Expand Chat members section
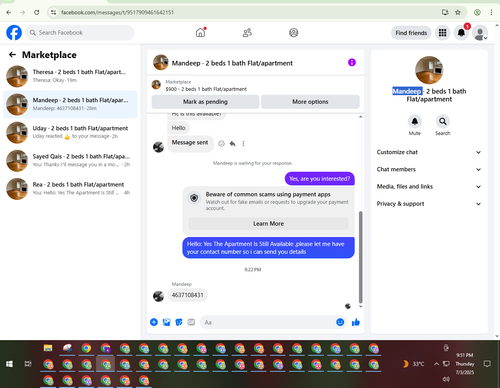 [429, 169]
